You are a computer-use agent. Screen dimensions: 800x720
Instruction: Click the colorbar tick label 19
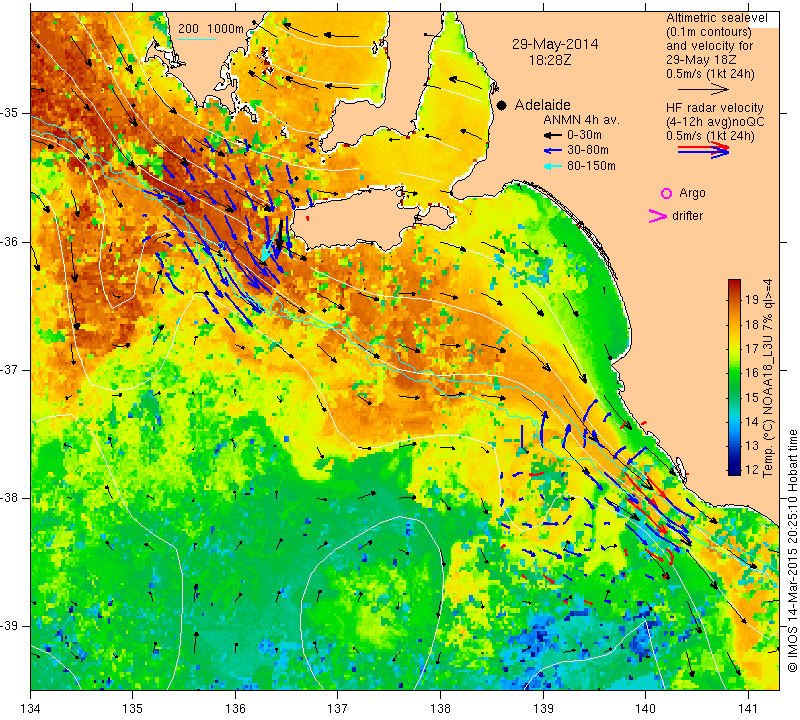(752, 300)
